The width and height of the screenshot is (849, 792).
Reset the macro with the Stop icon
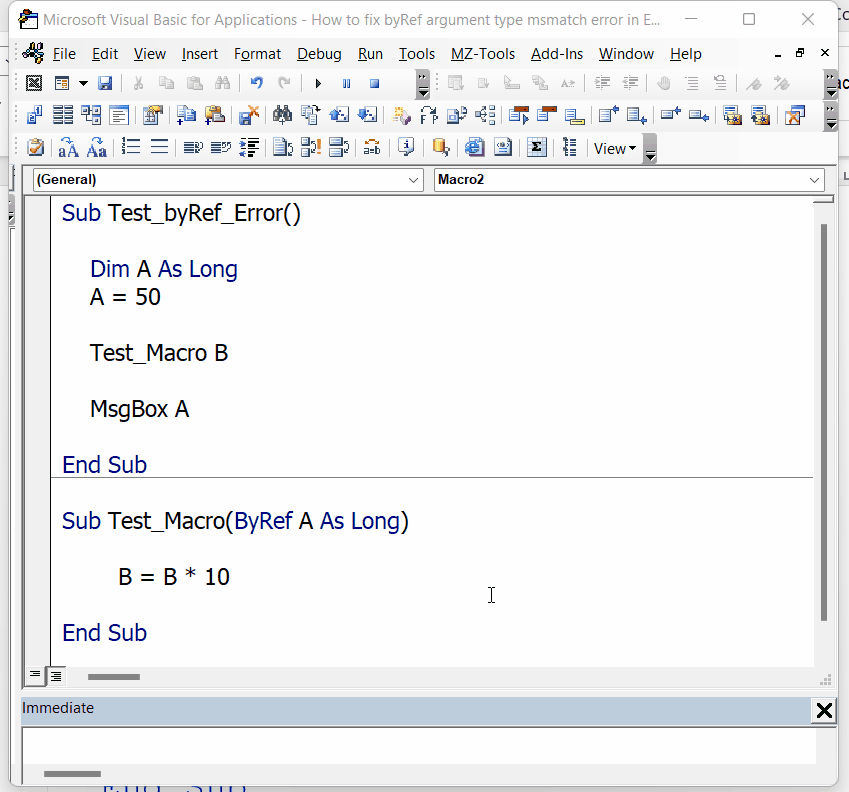pos(373,83)
